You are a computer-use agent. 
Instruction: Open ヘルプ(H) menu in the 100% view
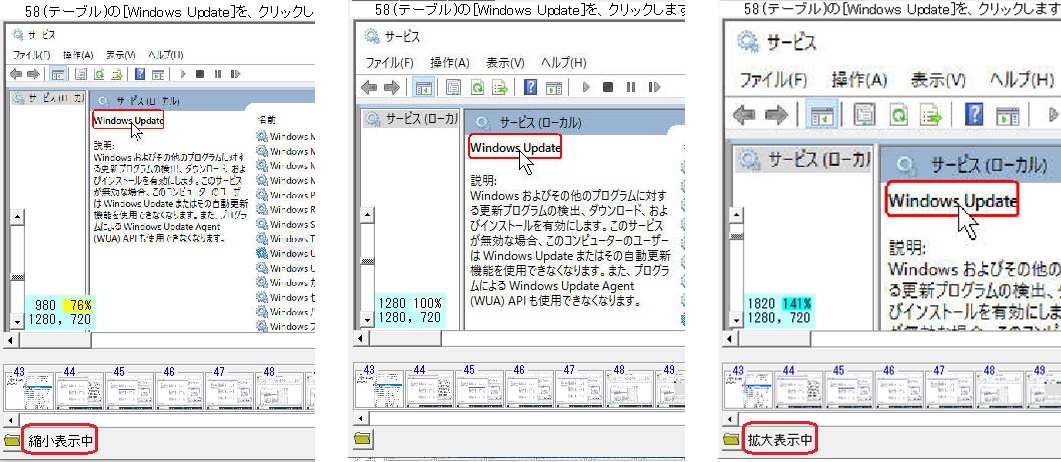point(564,63)
